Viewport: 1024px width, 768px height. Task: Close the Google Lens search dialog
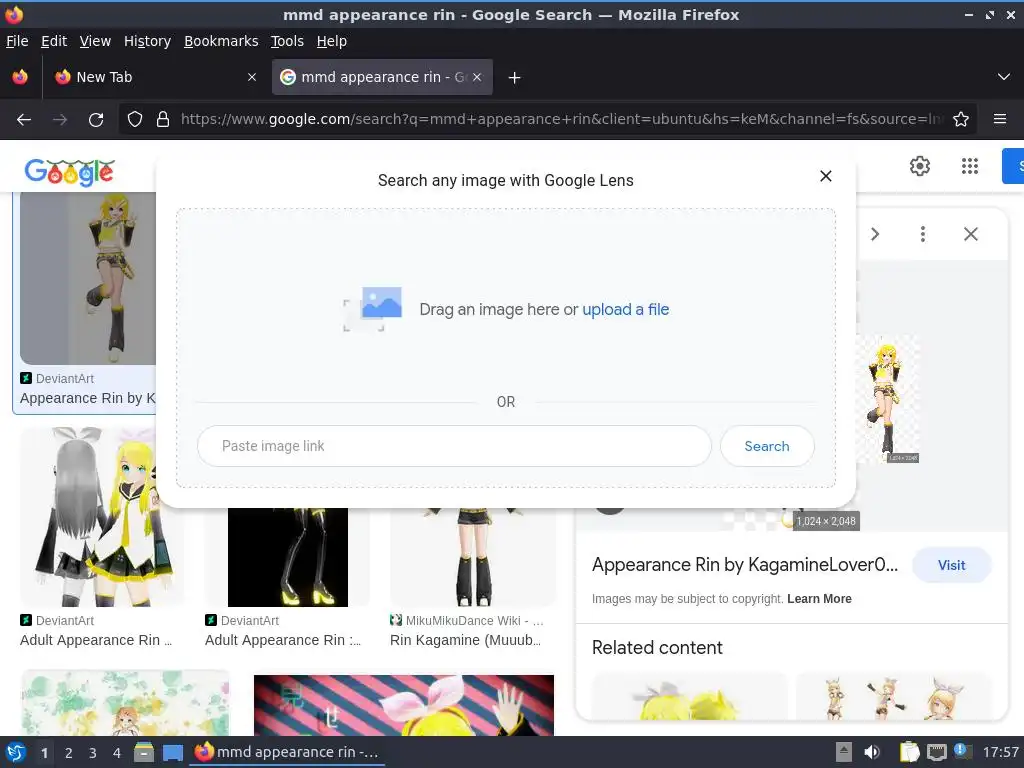(x=825, y=176)
